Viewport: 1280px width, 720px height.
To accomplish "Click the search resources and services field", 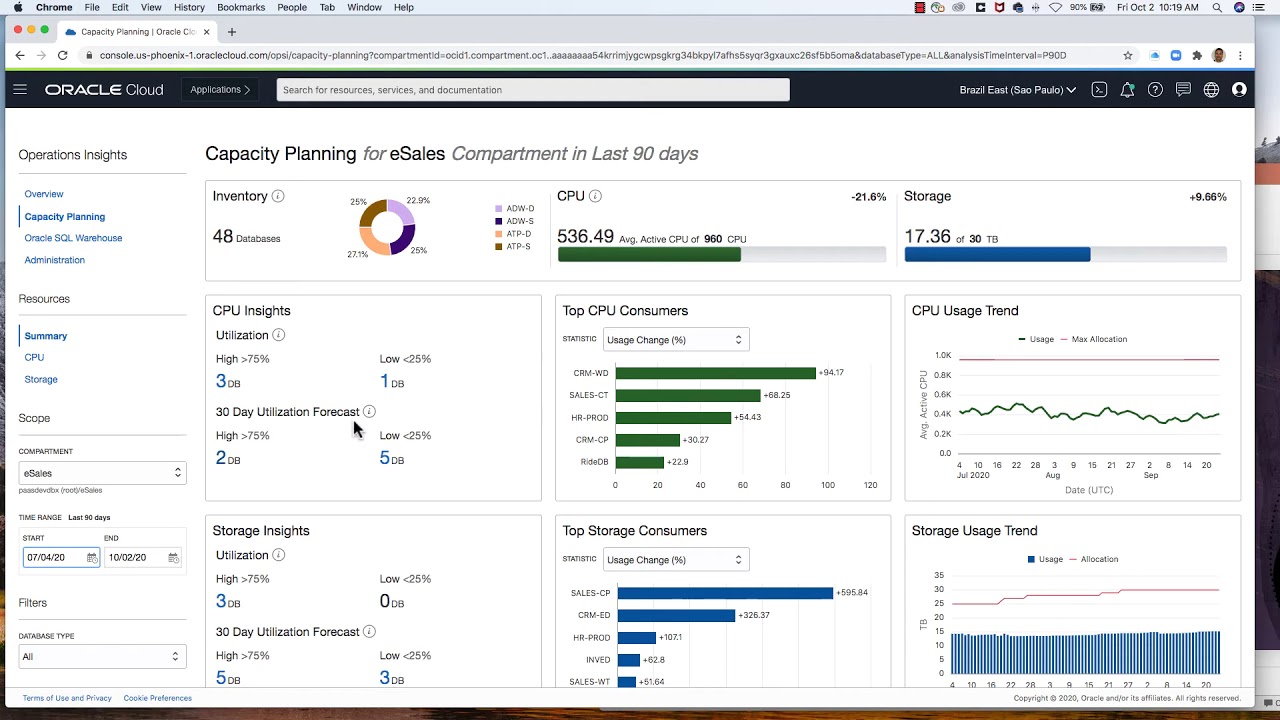I will coord(533,89).
